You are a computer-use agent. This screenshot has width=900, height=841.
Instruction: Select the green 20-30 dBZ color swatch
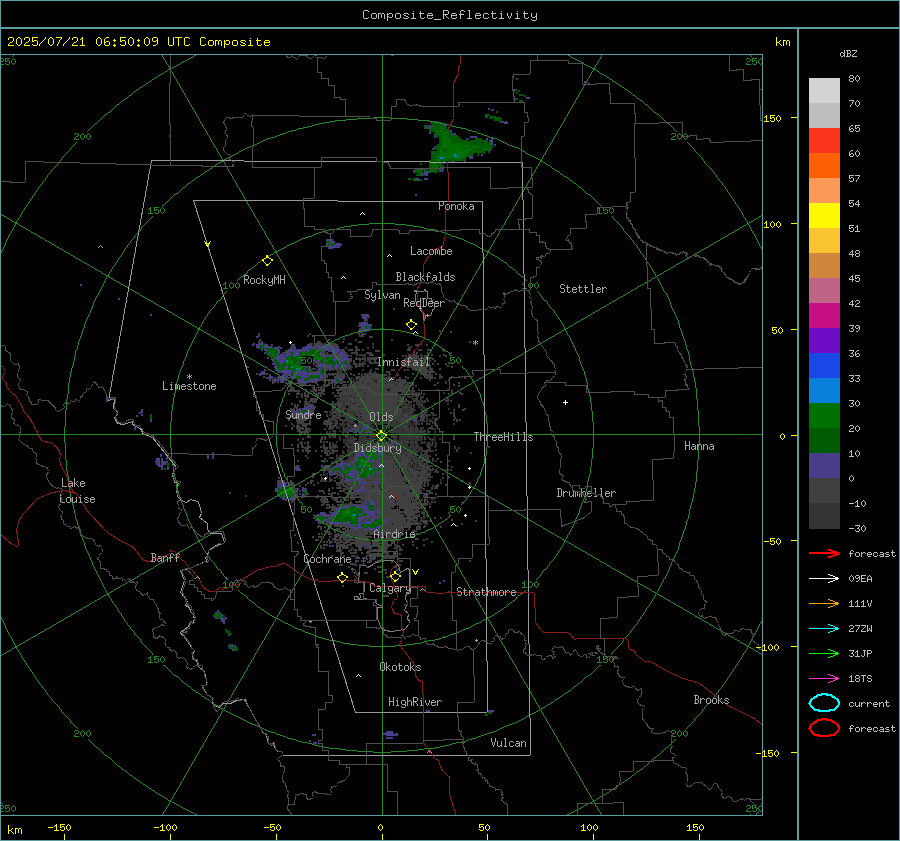click(x=824, y=415)
